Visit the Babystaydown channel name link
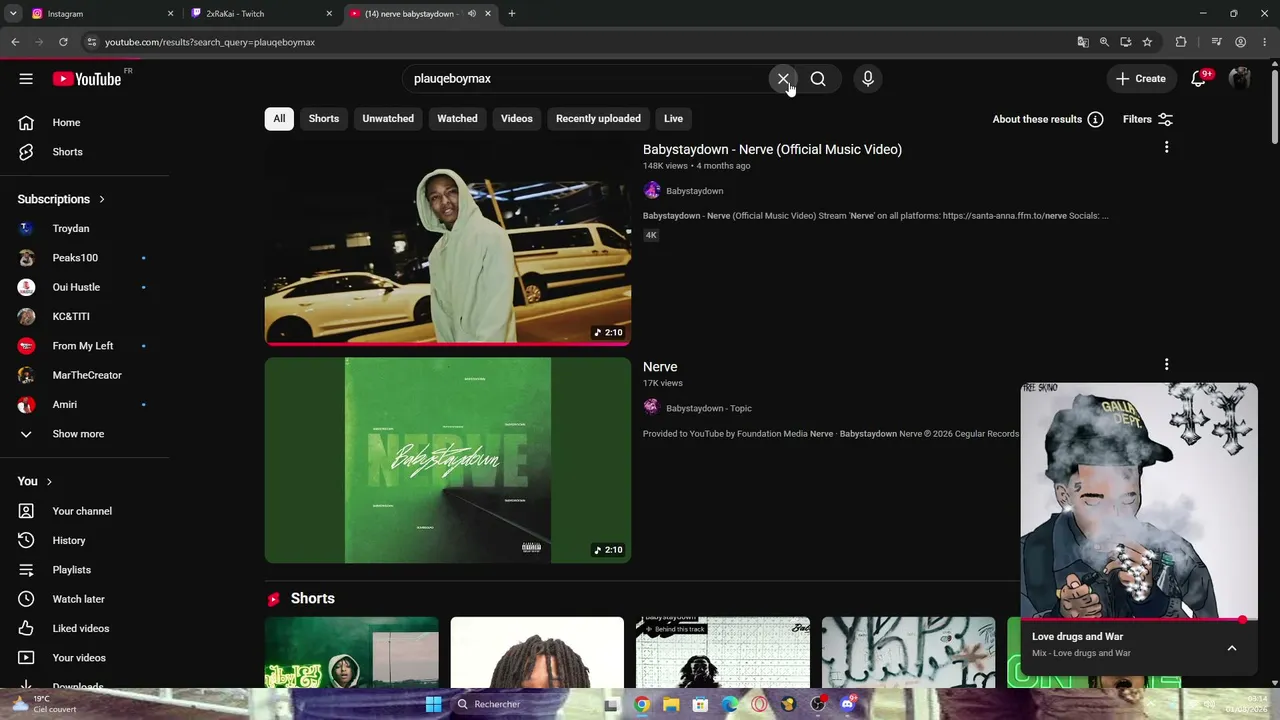 pyautogui.click(x=694, y=191)
